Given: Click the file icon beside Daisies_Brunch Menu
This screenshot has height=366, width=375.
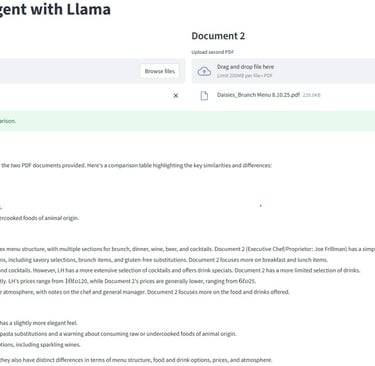Looking at the screenshot, I should (204, 96).
